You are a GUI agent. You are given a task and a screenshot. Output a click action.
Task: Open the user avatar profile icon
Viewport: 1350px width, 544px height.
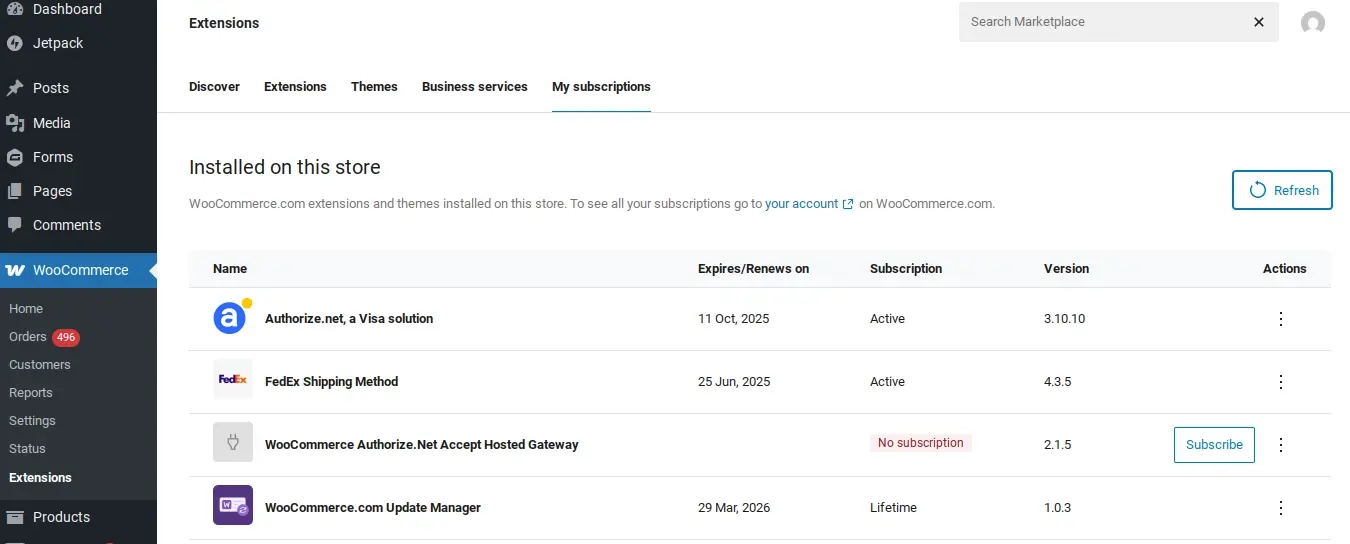point(1313,23)
